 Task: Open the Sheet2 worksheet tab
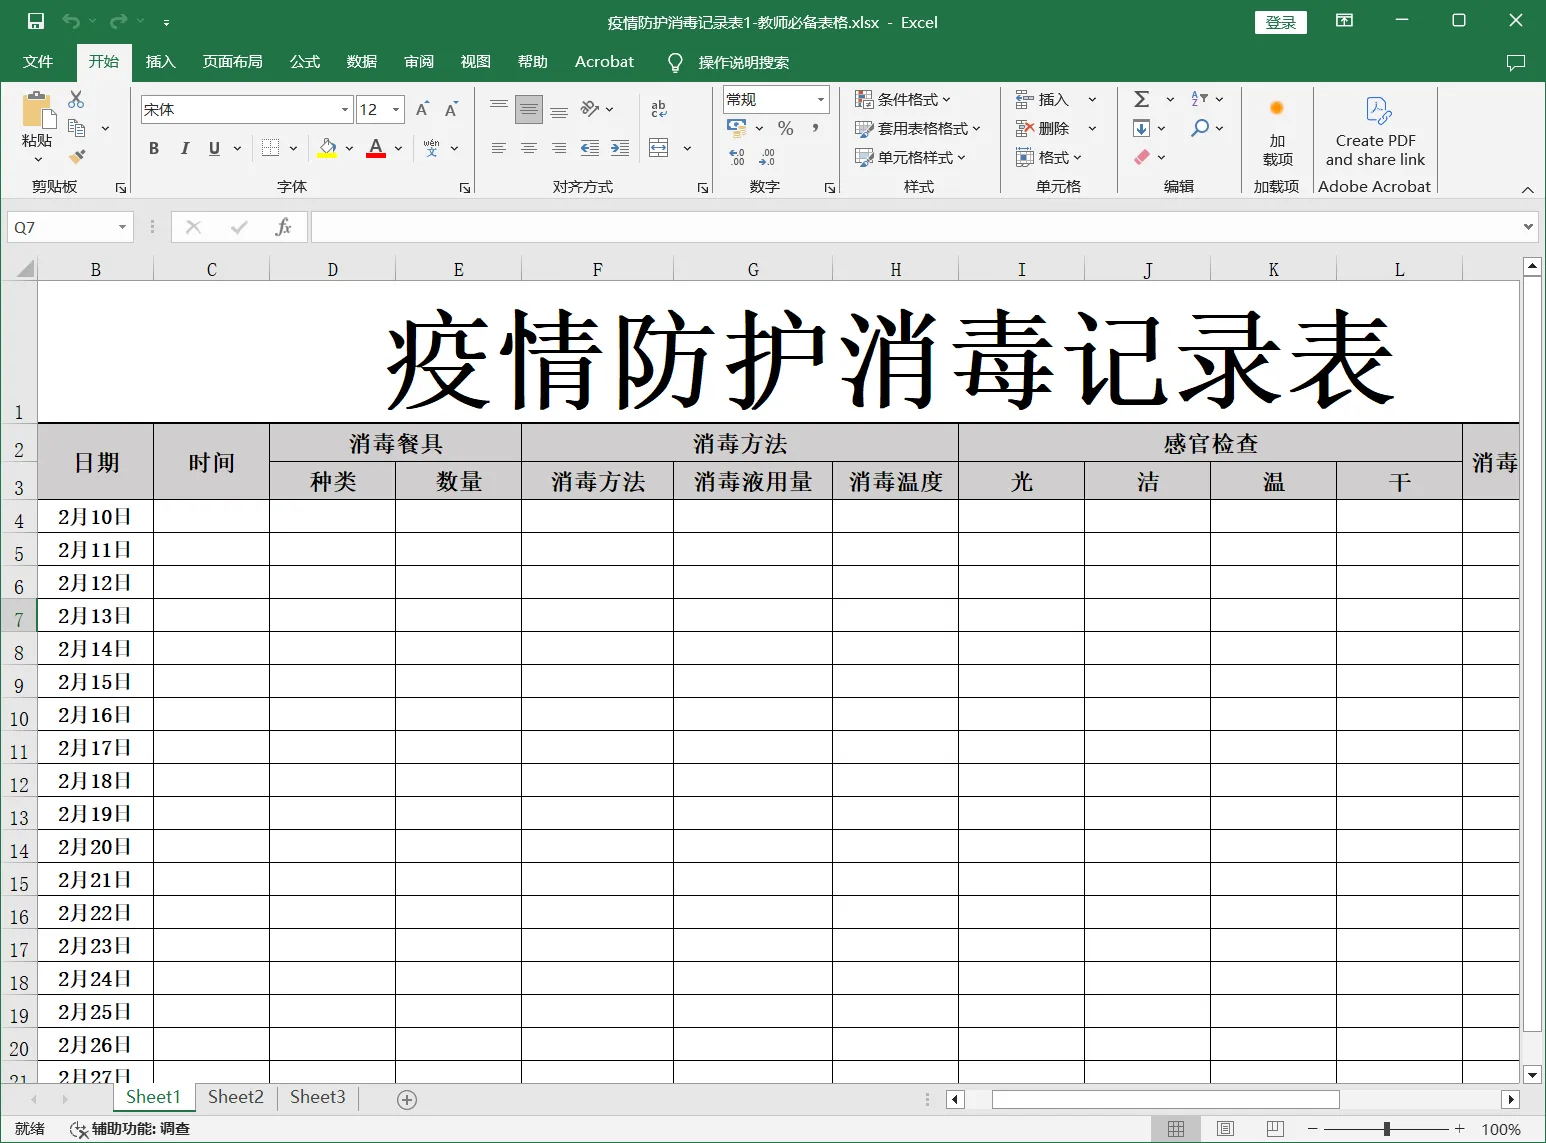pyautogui.click(x=235, y=1097)
